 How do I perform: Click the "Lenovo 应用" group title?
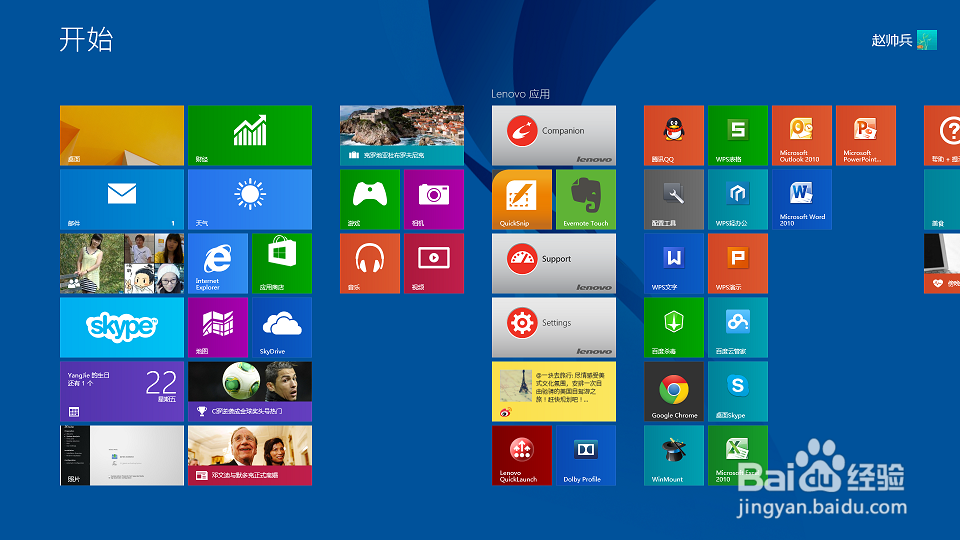click(520, 94)
